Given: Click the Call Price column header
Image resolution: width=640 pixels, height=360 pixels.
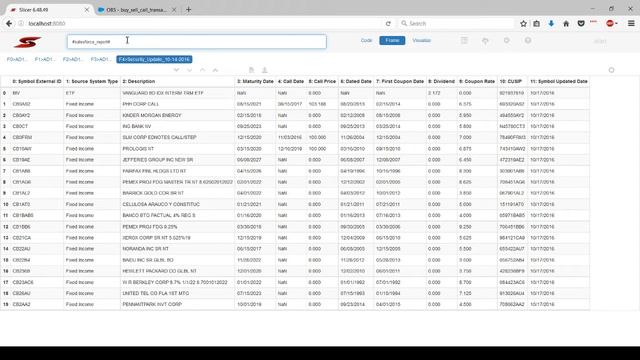Looking at the screenshot, I should (322, 82).
